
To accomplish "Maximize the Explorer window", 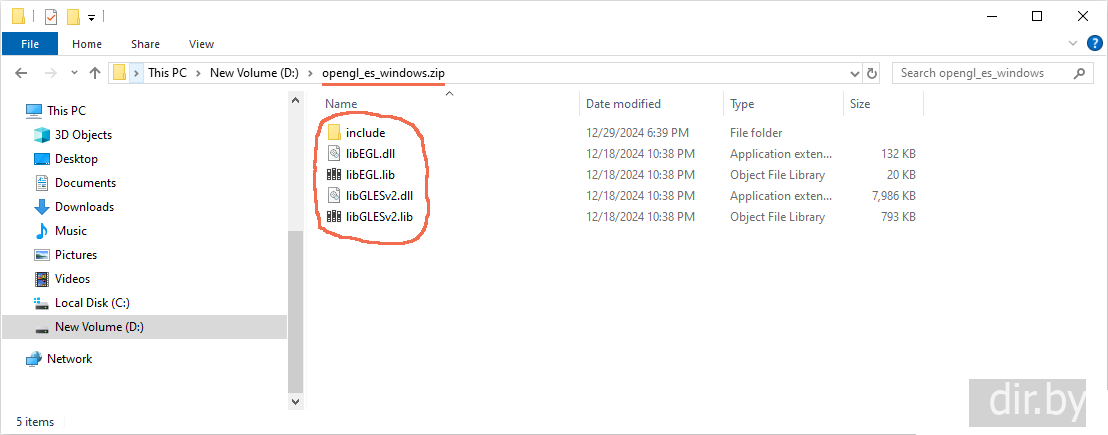I will (1037, 16).
